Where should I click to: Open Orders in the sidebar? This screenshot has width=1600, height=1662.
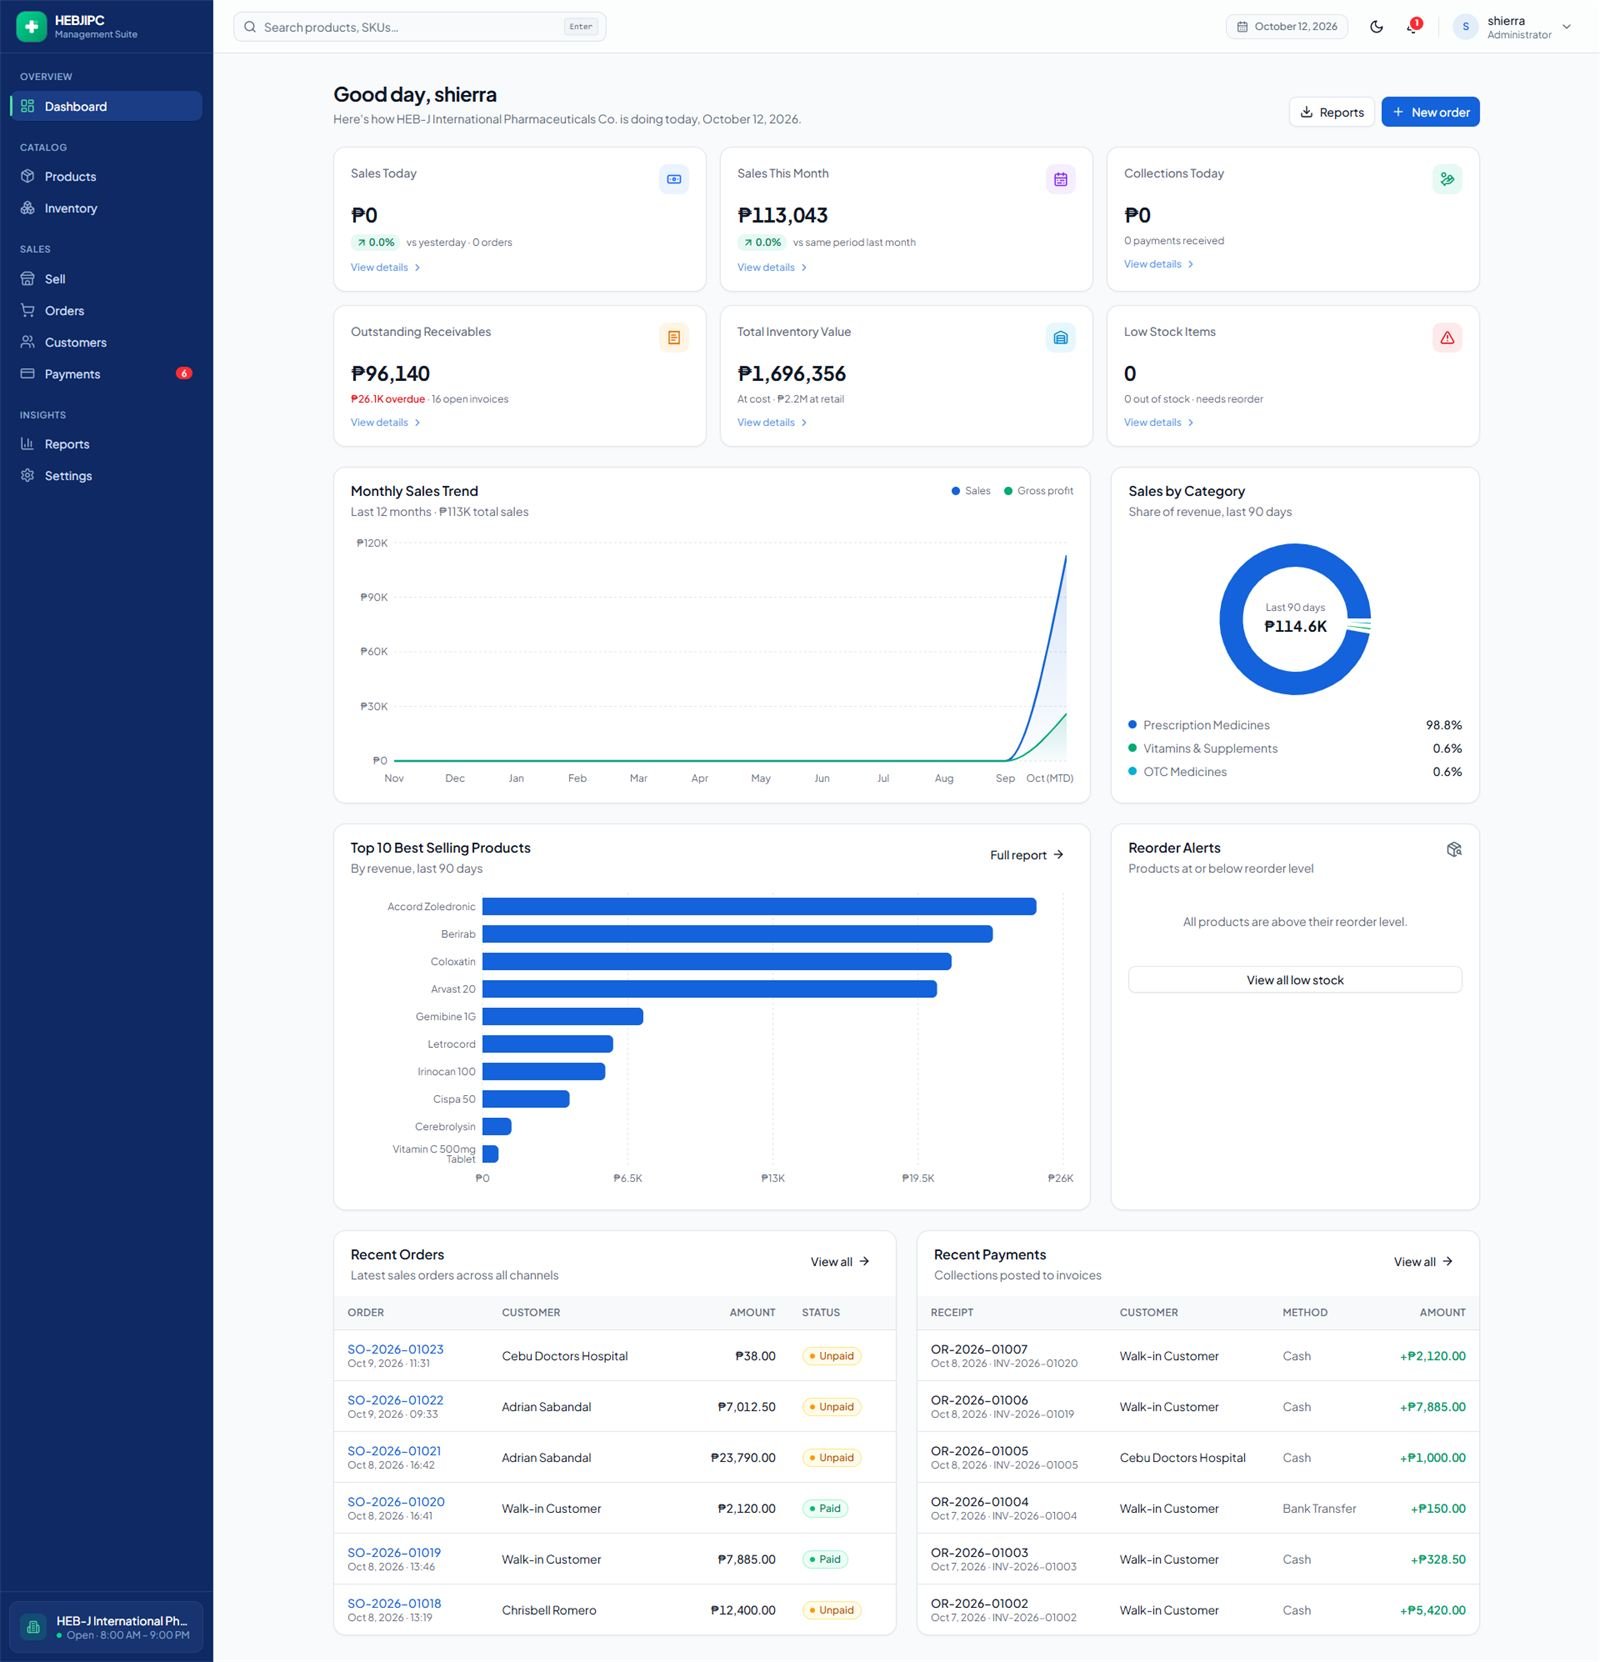click(106, 311)
